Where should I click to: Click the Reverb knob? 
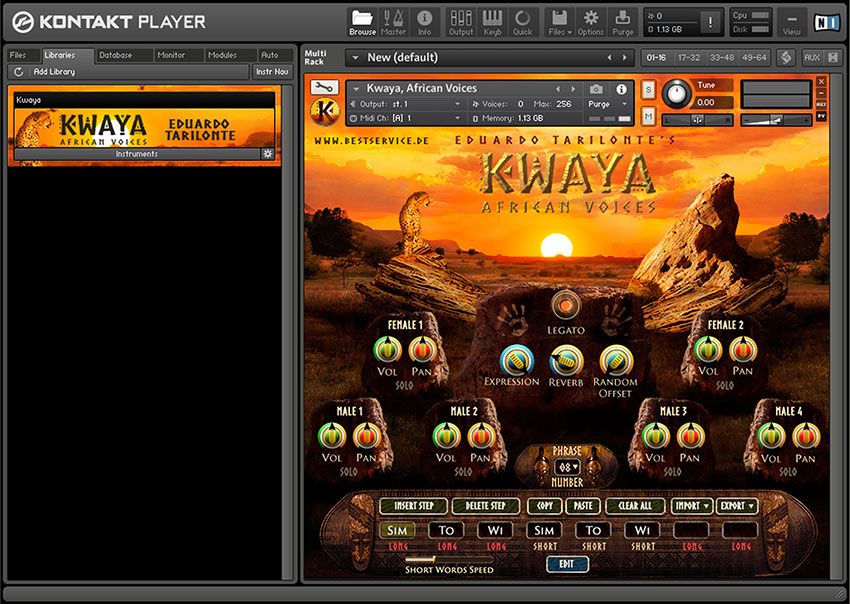(566, 361)
